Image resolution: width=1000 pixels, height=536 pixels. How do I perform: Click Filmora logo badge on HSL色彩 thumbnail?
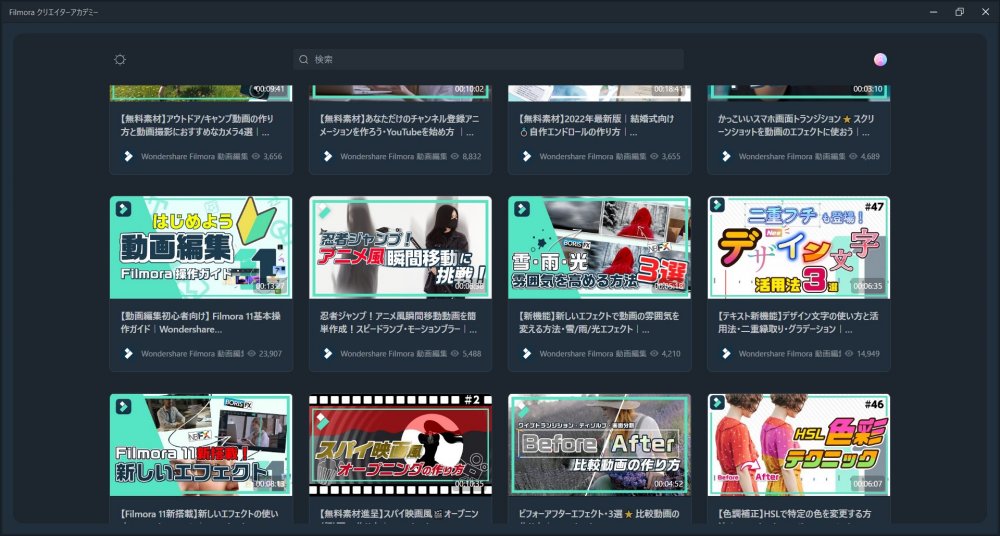(717, 402)
